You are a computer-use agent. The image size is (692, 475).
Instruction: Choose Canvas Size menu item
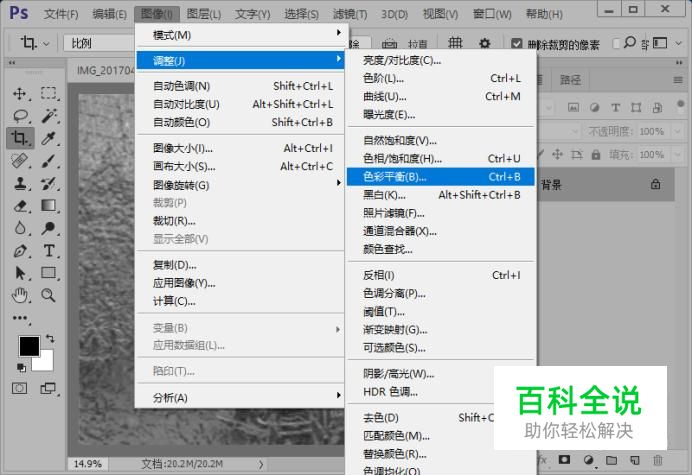click(x=241, y=166)
